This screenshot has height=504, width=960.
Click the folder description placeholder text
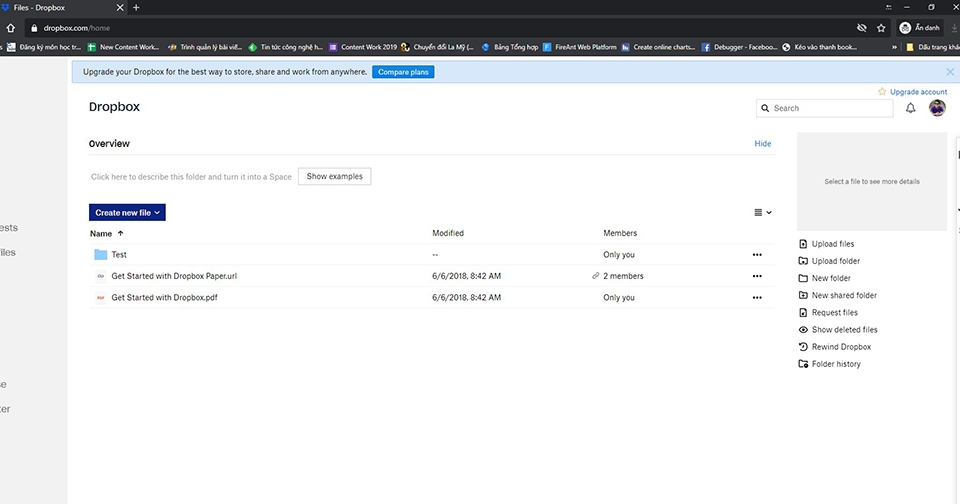[191, 177]
